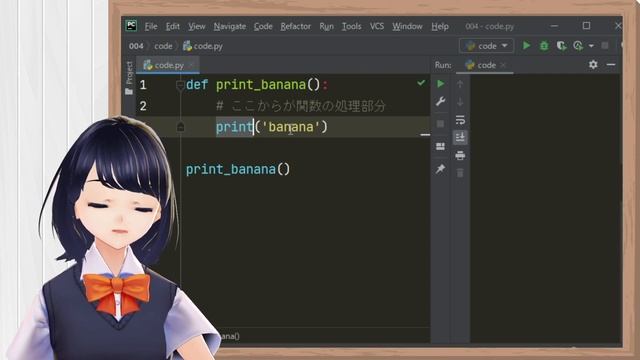Screen dimensions: 640x360
Task: Click the print_banana() call line
Action: tap(238, 169)
